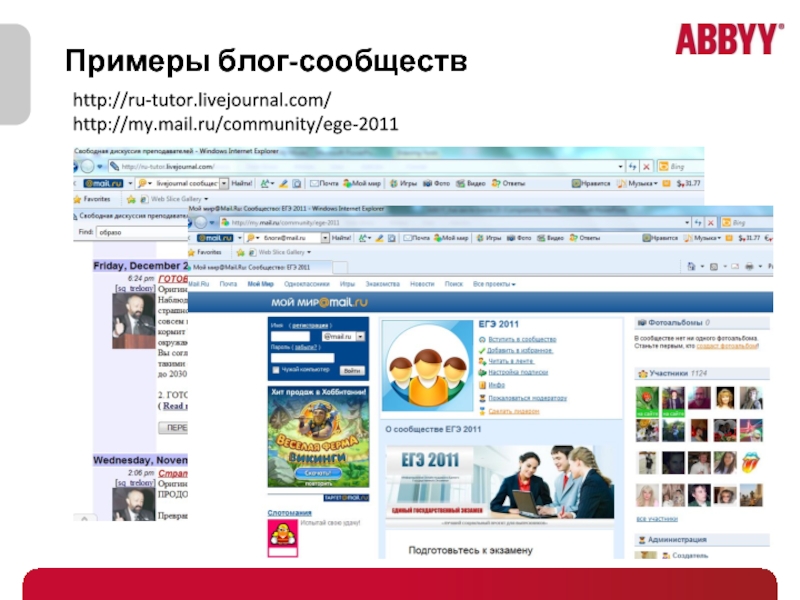
Task: Open Знакомства in portal navigation
Action: pos(383,284)
